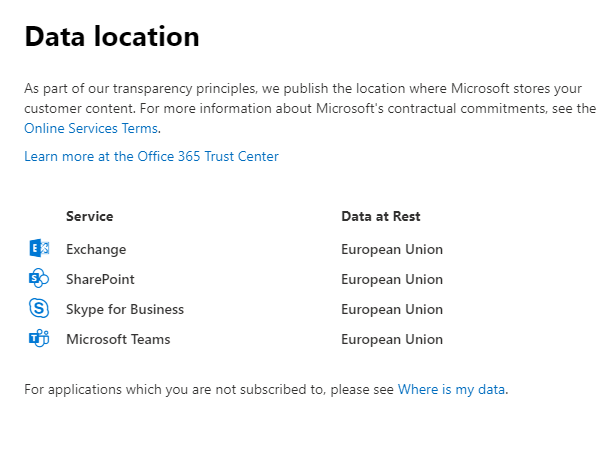614x463 pixels.
Task: Click the Service column header
Action: [90, 216]
